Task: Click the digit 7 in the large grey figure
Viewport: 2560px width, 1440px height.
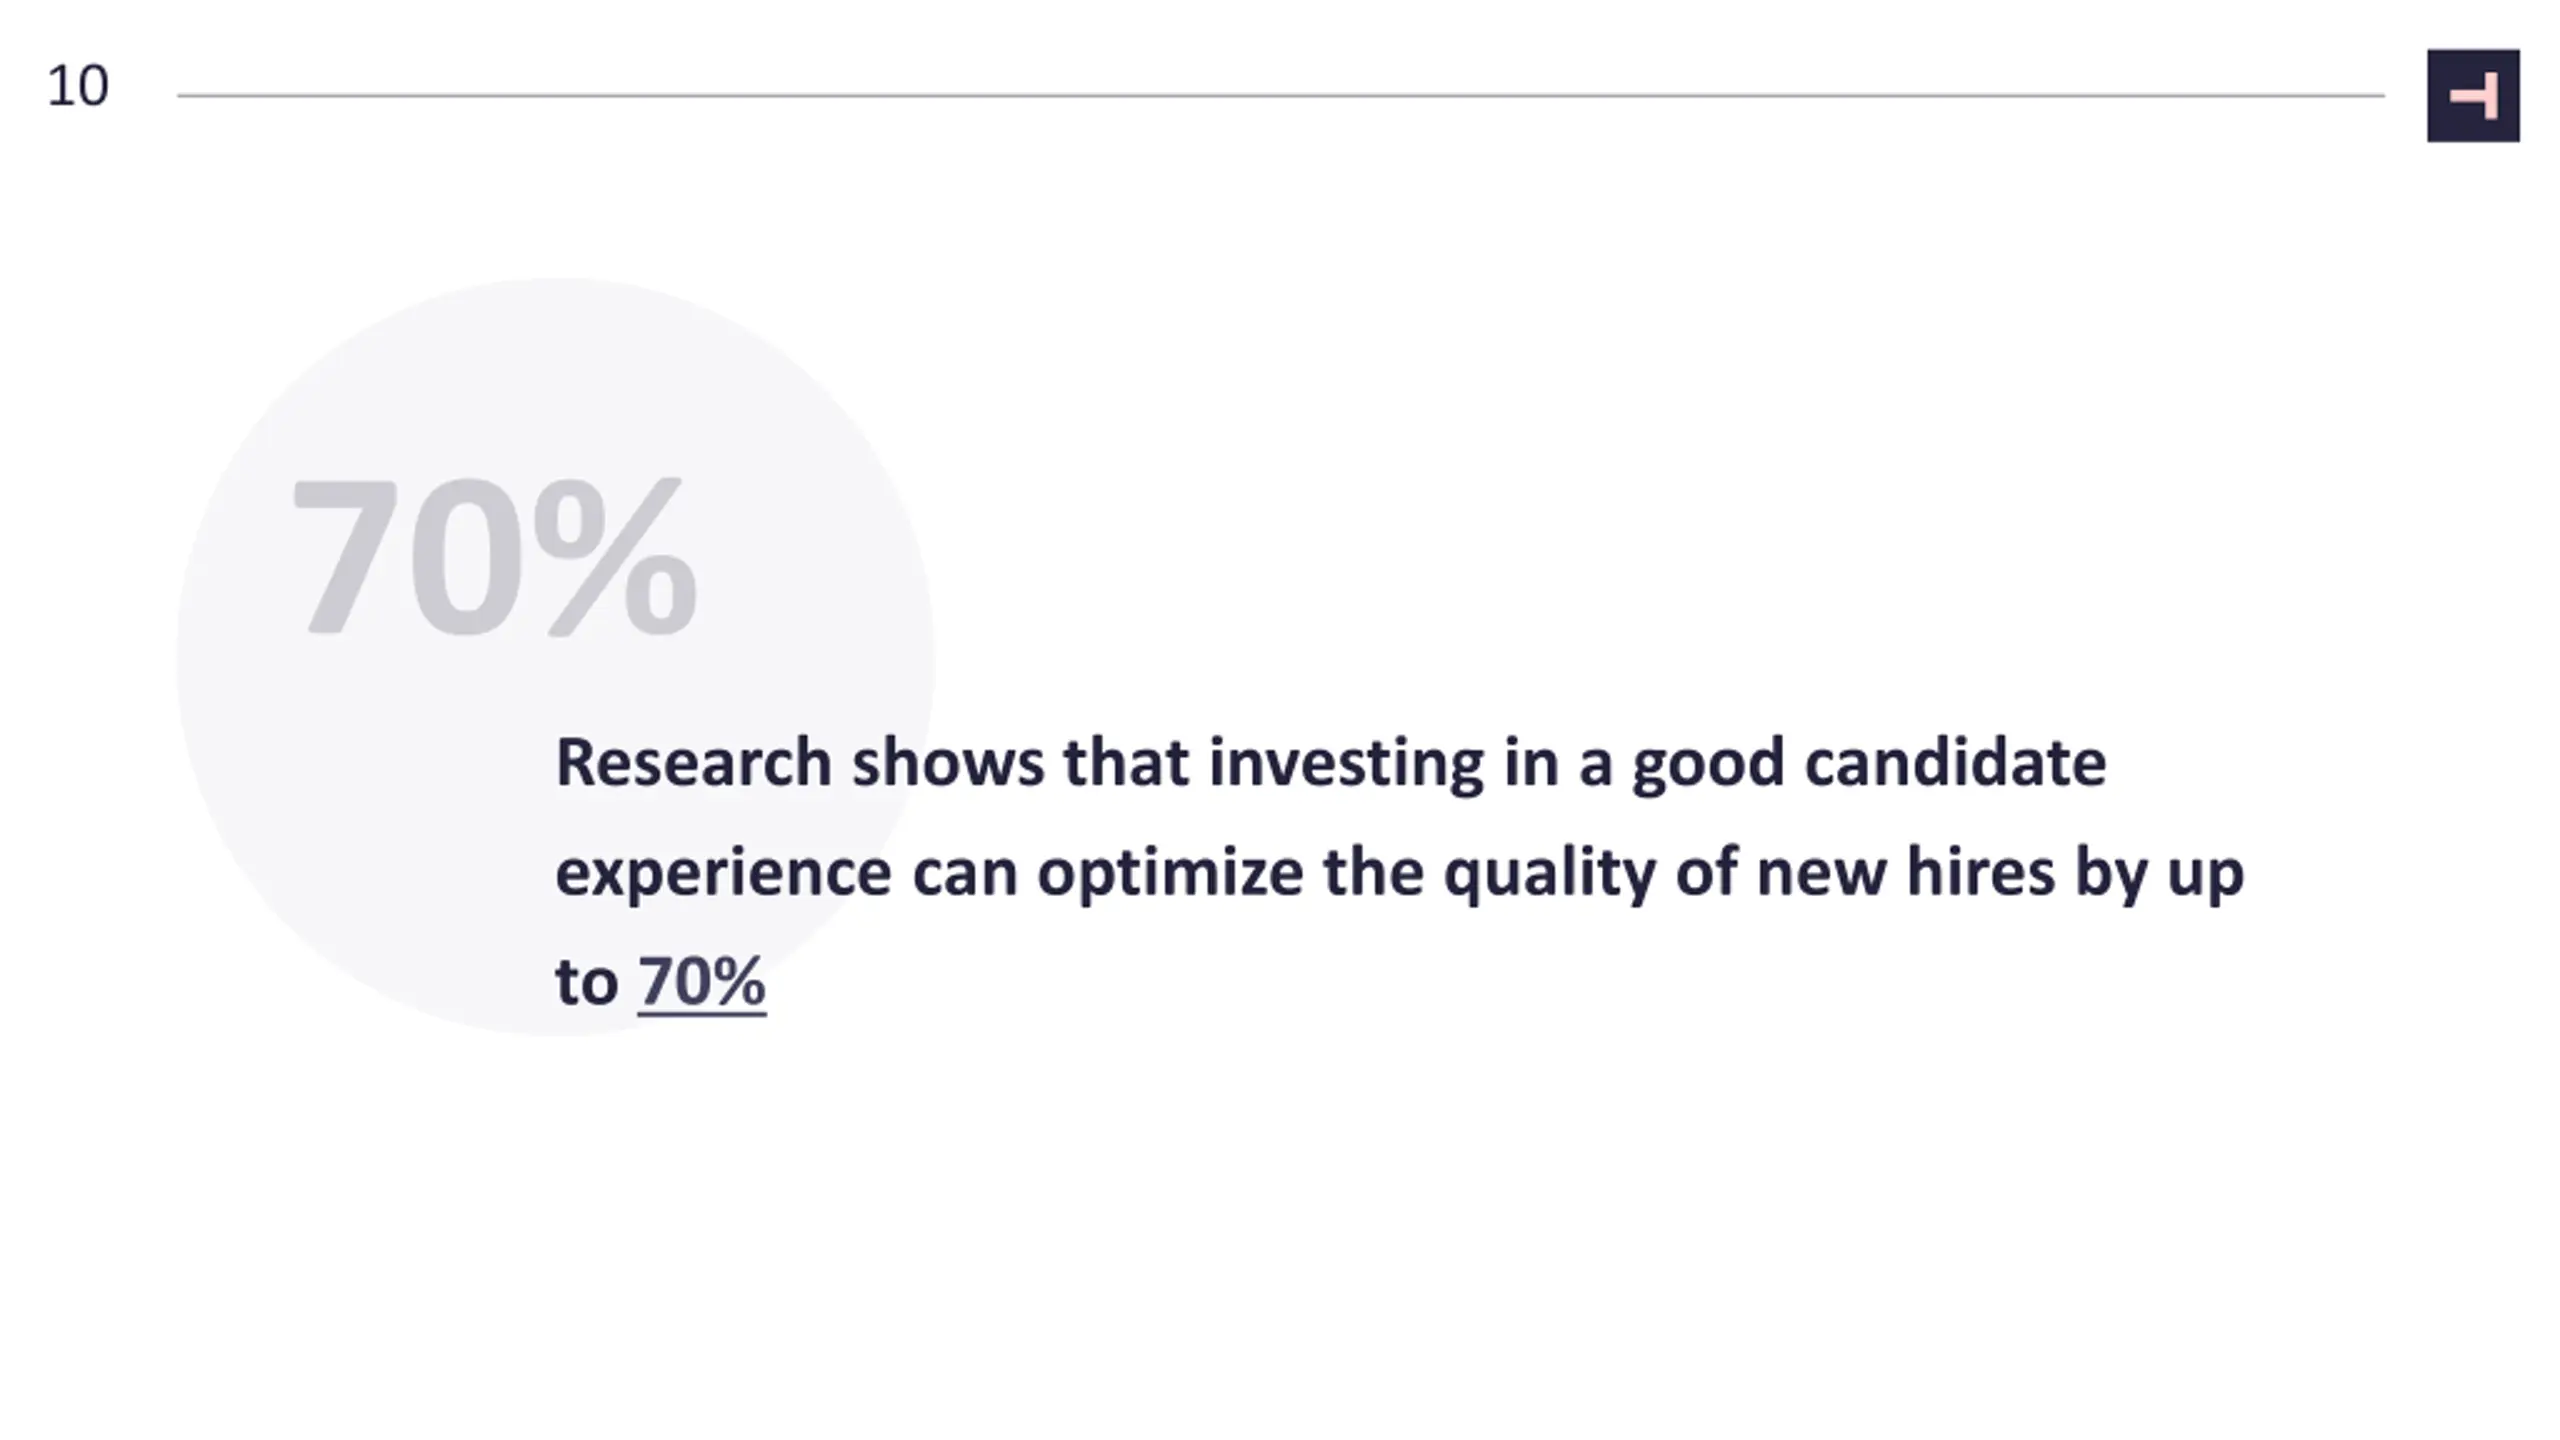Action: pyautogui.click(x=343, y=556)
